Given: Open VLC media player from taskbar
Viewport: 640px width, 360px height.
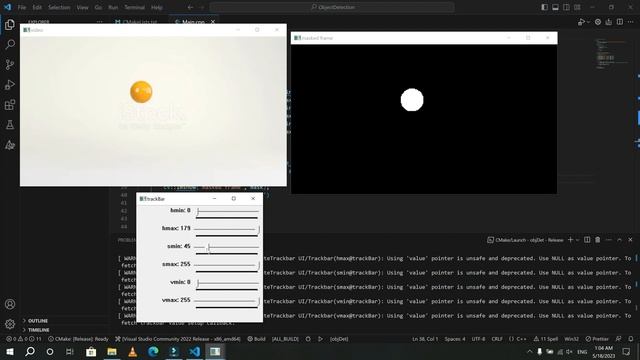Looking at the screenshot, I should 133,351.
